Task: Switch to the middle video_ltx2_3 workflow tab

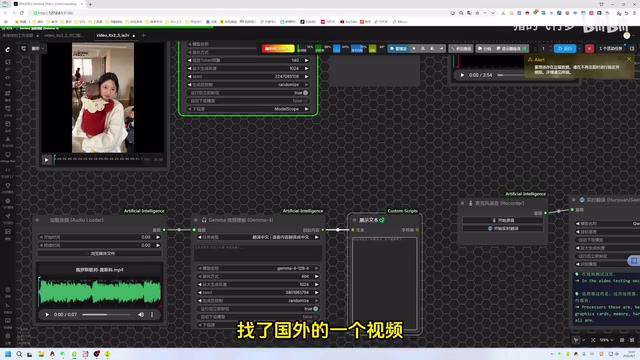Action: pos(63,36)
